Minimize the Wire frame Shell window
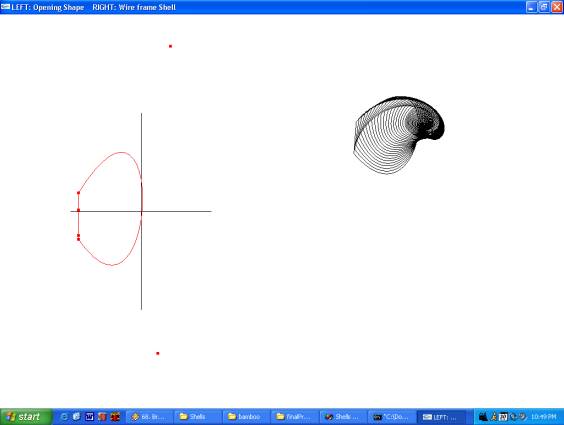 [532, 7]
